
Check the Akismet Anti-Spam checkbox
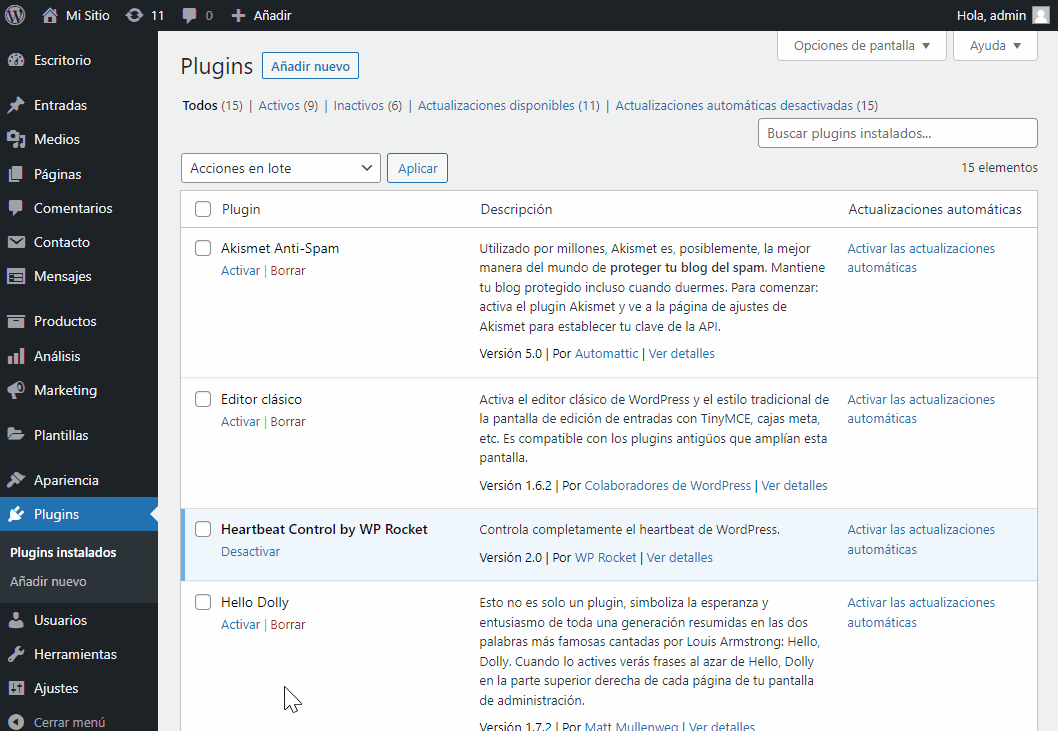203,248
